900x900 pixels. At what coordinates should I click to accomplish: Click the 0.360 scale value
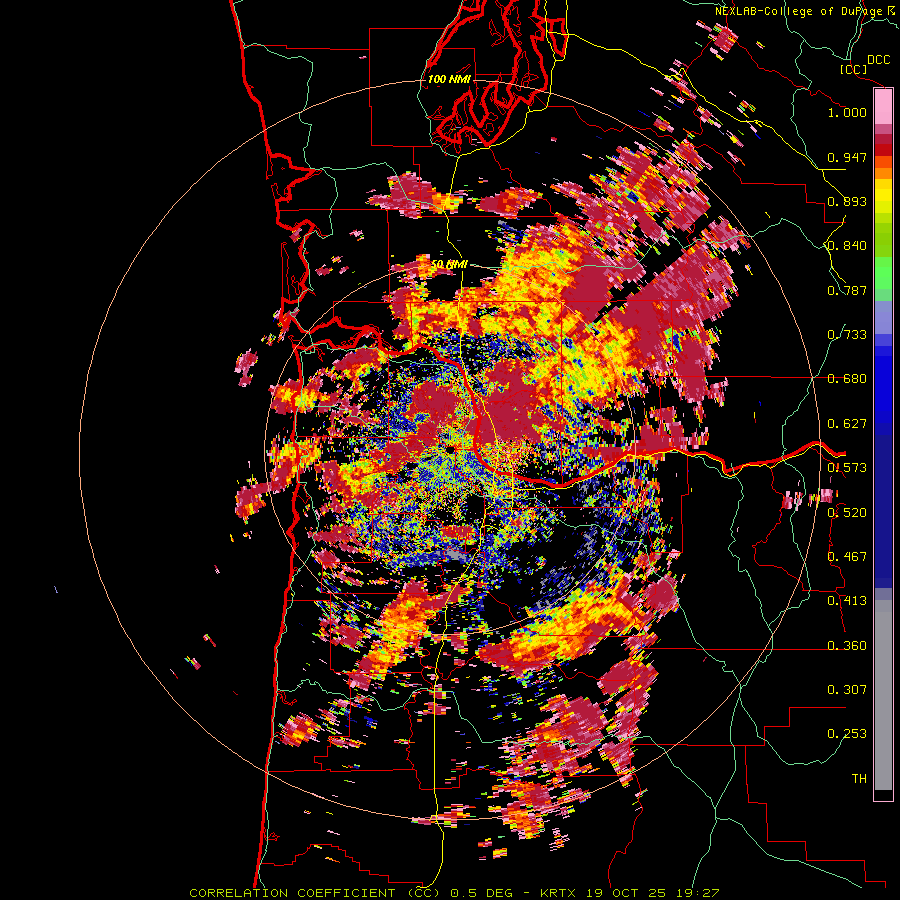click(847, 646)
